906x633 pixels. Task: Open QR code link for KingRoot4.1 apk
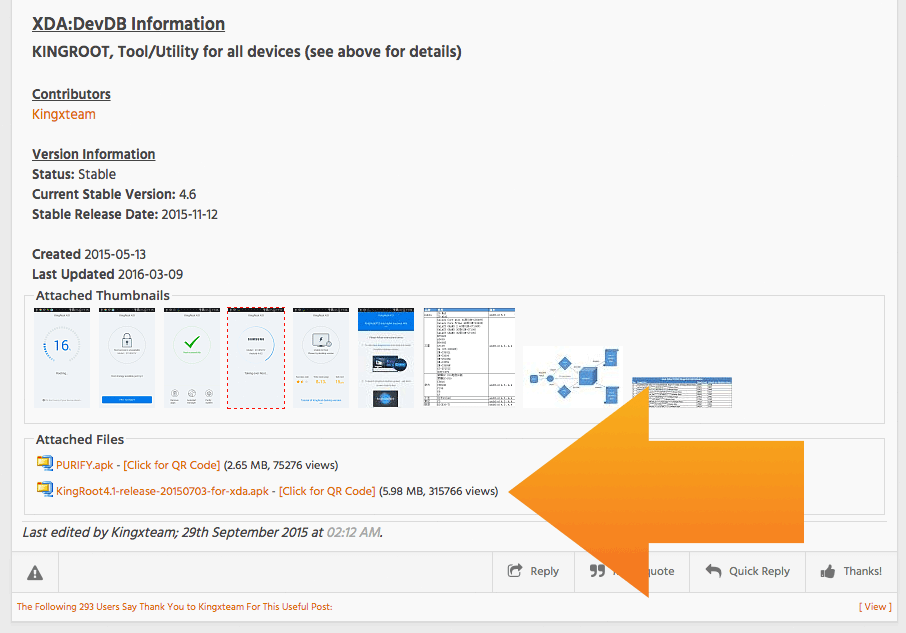point(327,491)
